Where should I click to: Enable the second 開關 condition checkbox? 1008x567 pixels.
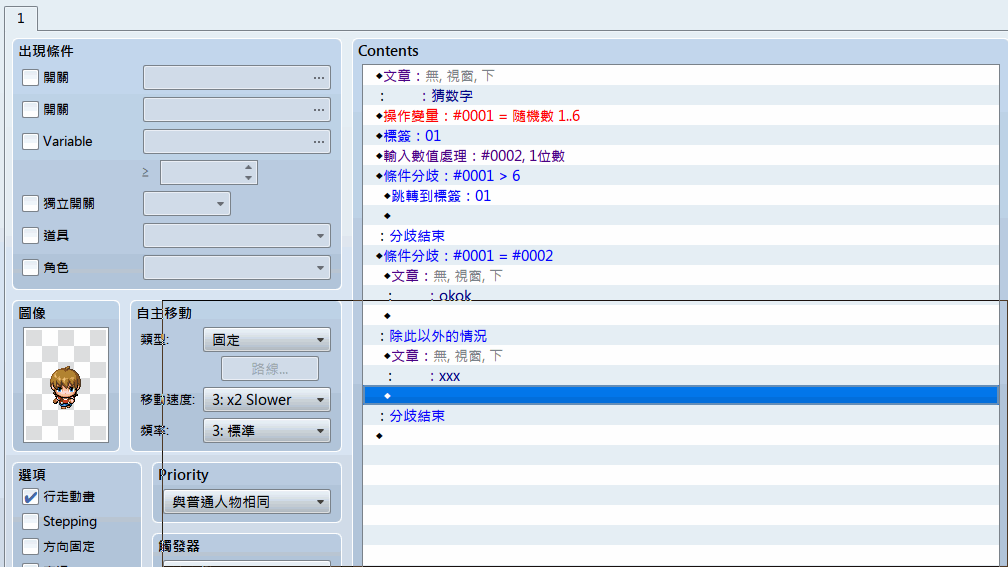[30, 109]
